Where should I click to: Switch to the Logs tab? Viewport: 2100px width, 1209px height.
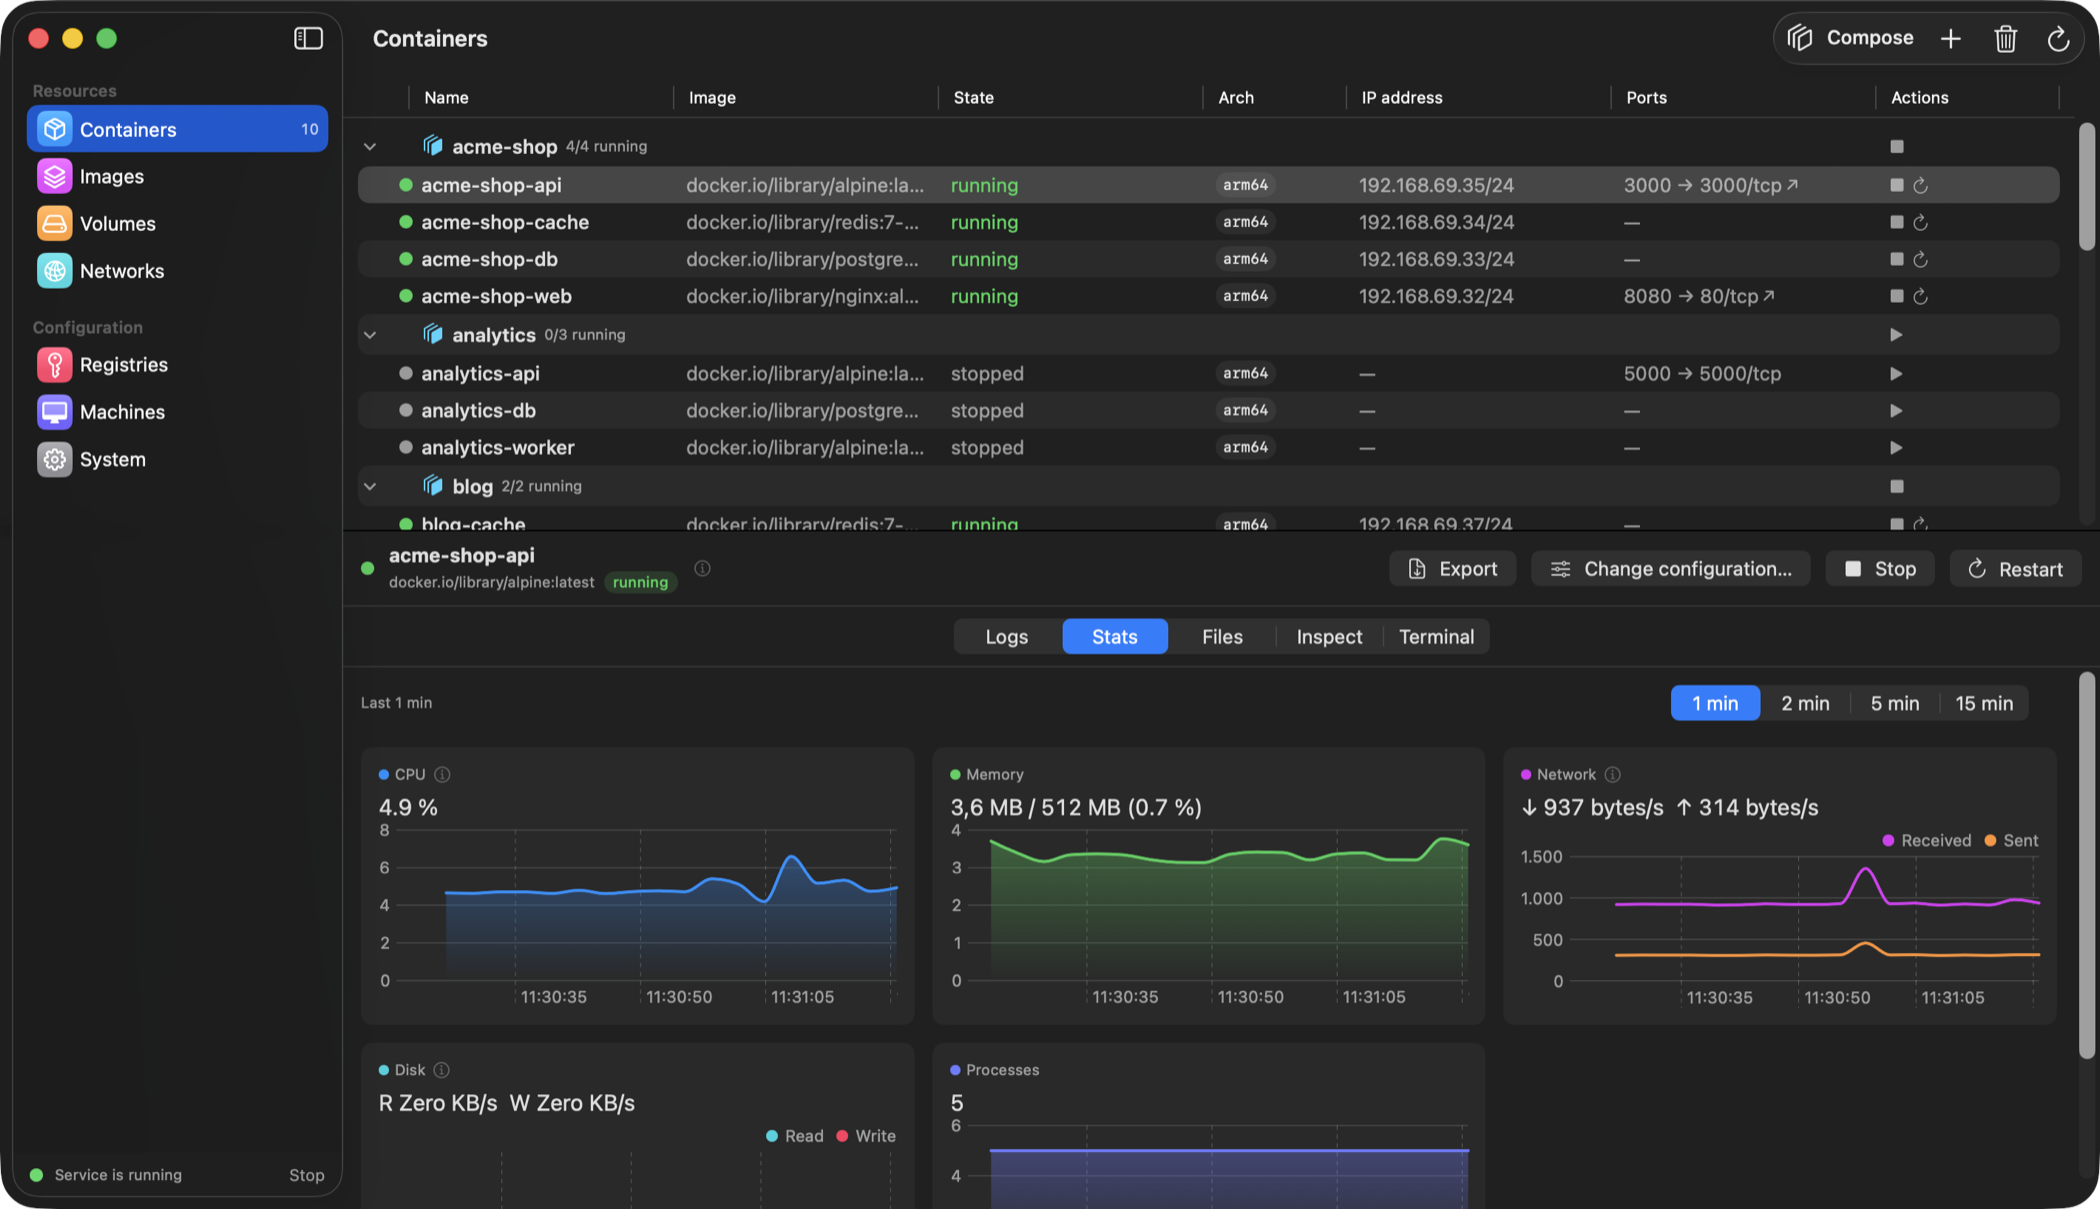click(1007, 637)
